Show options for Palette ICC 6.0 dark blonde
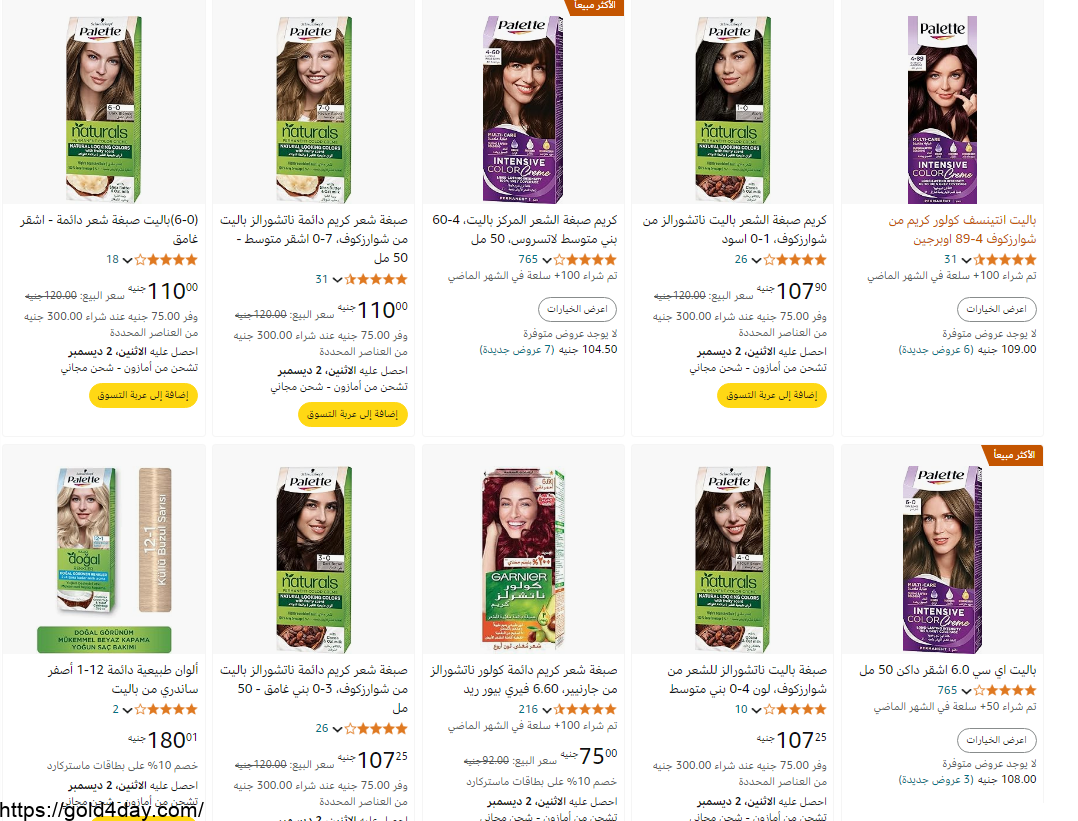Image resolution: width=1078 pixels, height=821 pixels. click(x=997, y=740)
